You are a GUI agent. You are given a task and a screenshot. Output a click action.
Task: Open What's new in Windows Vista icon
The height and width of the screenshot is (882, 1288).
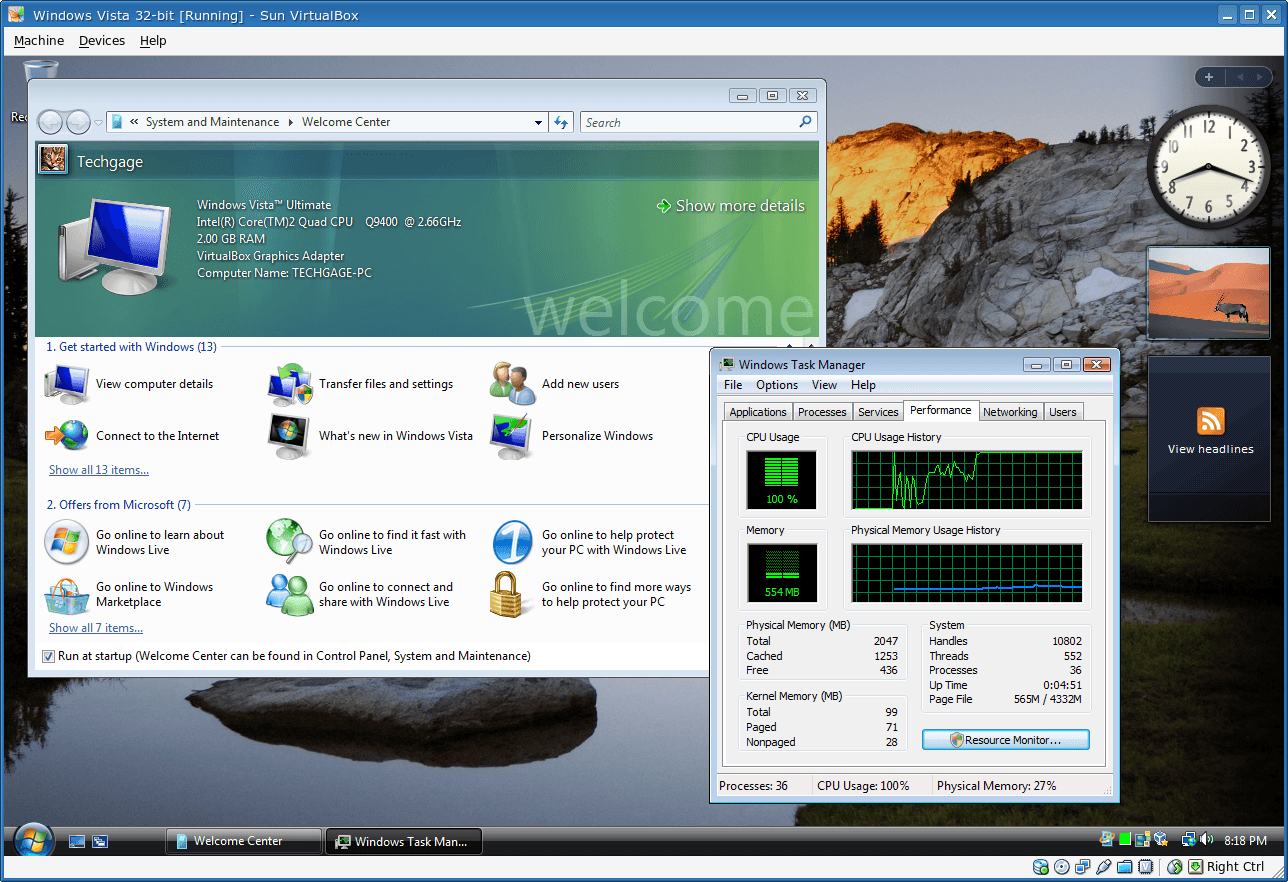291,436
